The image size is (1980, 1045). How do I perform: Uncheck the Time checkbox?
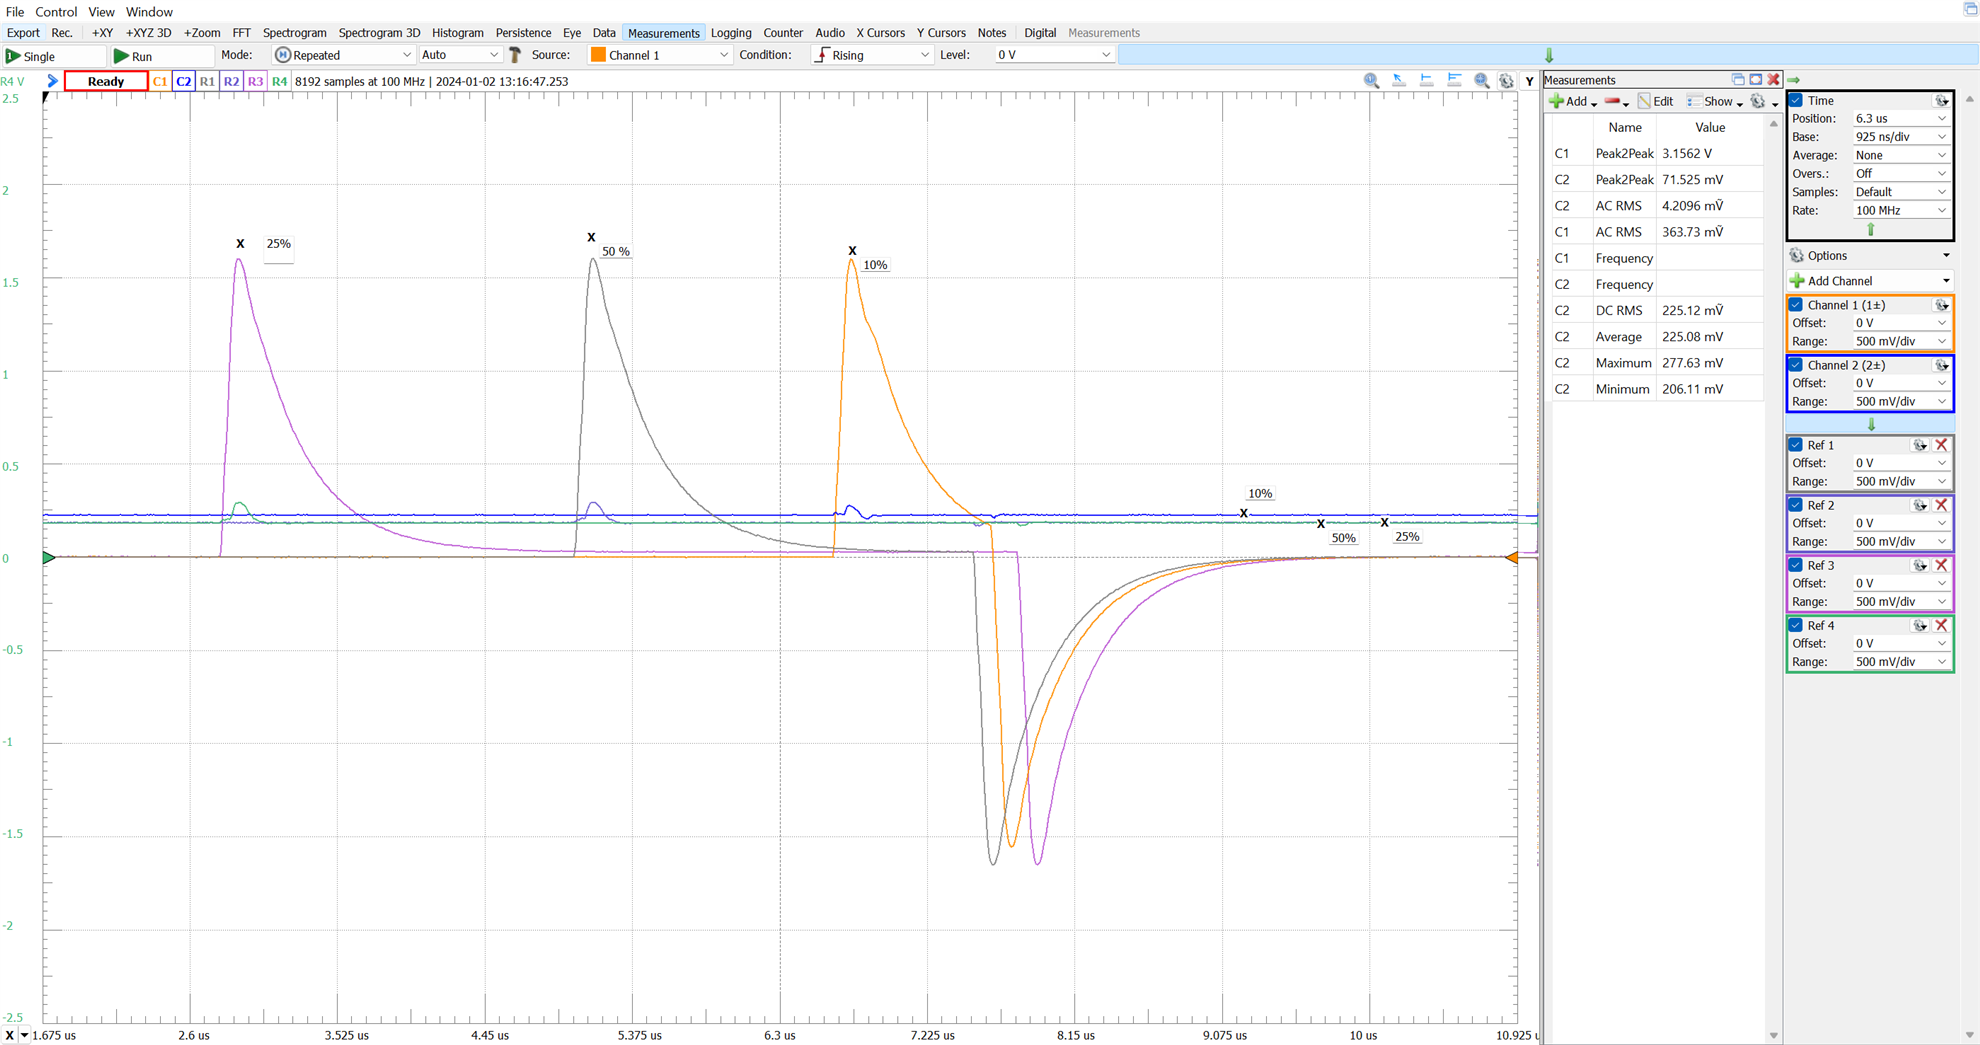point(1796,101)
